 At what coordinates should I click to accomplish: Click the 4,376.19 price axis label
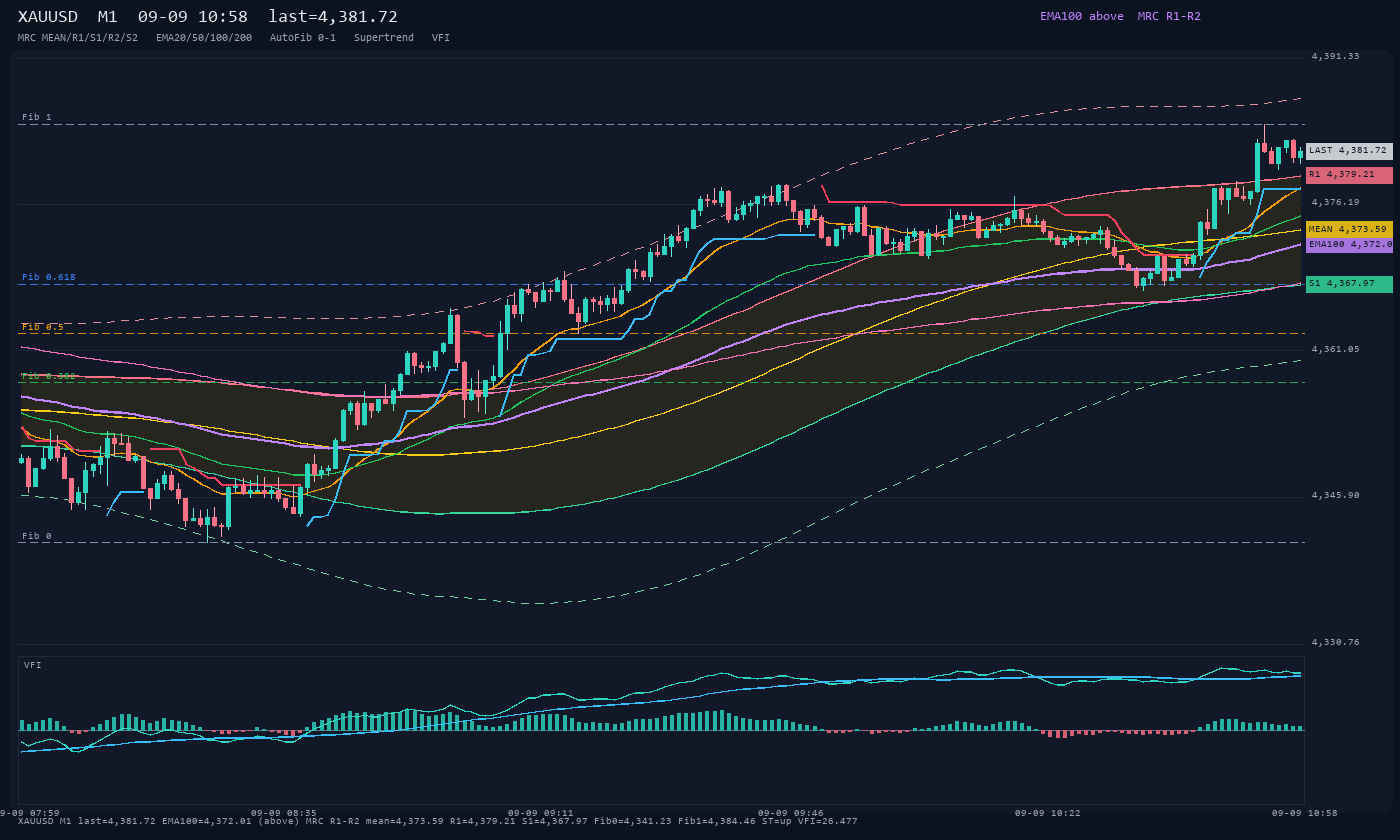[1335, 202]
